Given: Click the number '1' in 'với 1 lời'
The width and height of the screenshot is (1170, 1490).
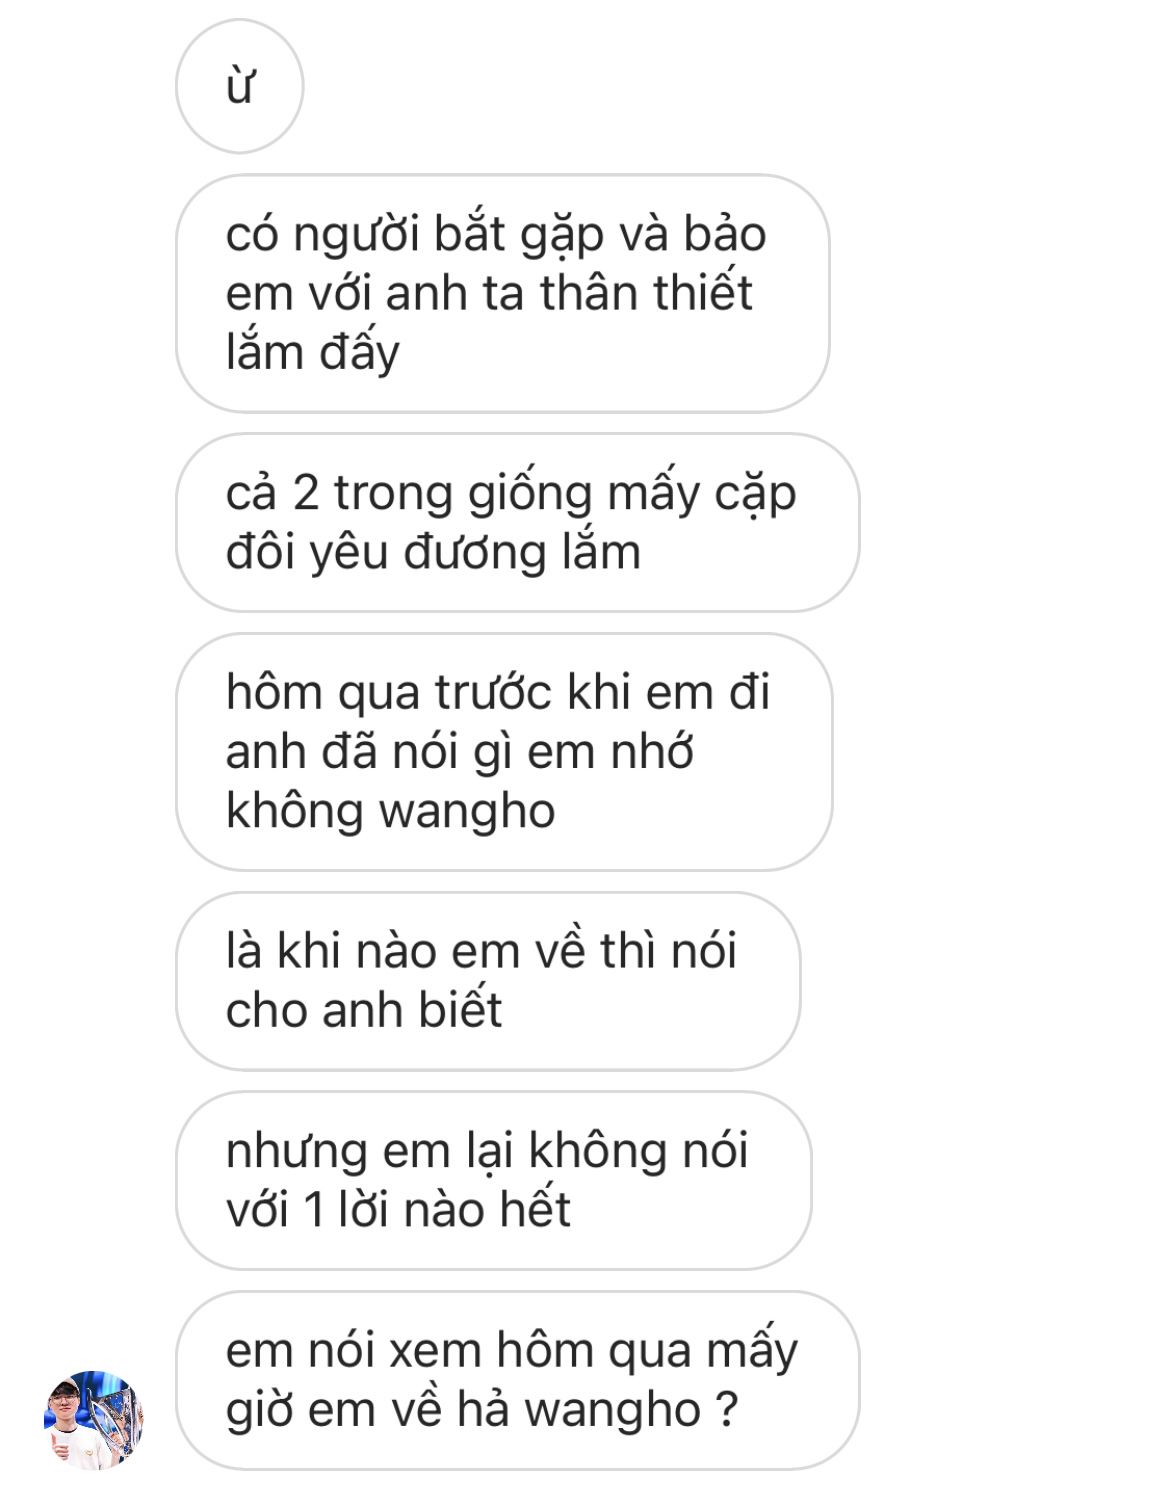Looking at the screenshot, I should click(x=313, y=1211).
